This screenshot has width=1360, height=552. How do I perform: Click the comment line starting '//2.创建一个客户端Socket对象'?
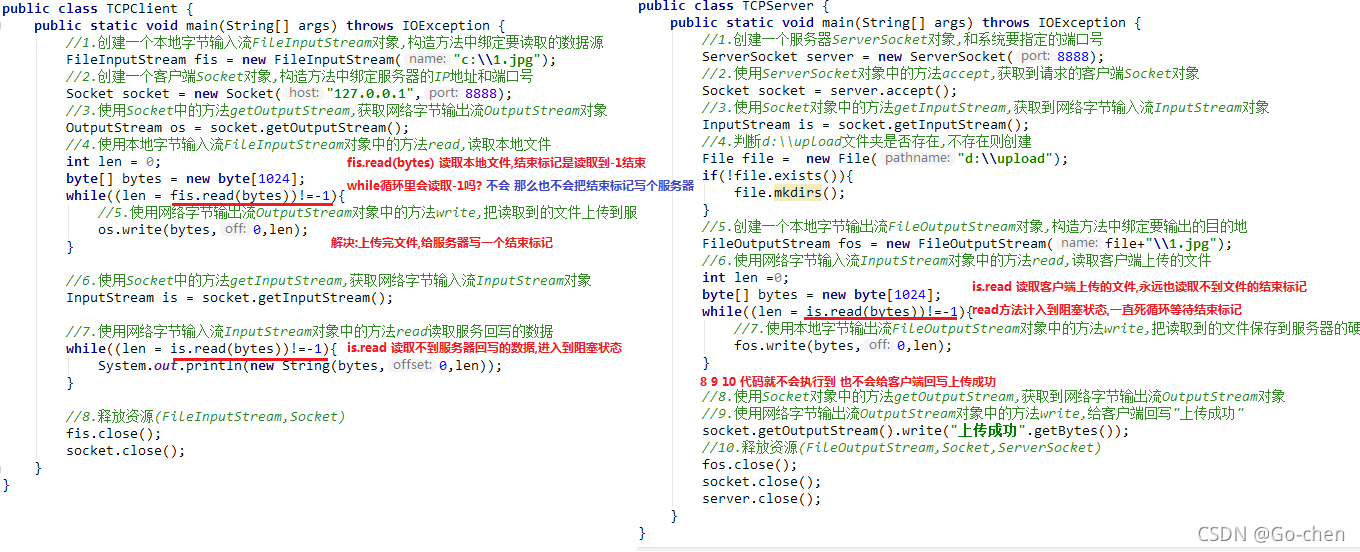coord(299,76)
